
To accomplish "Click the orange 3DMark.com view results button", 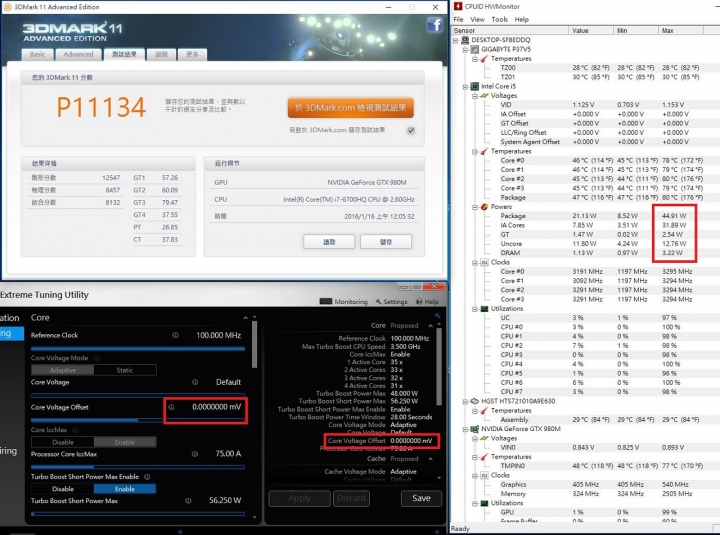I will click(x=351, y=108).
